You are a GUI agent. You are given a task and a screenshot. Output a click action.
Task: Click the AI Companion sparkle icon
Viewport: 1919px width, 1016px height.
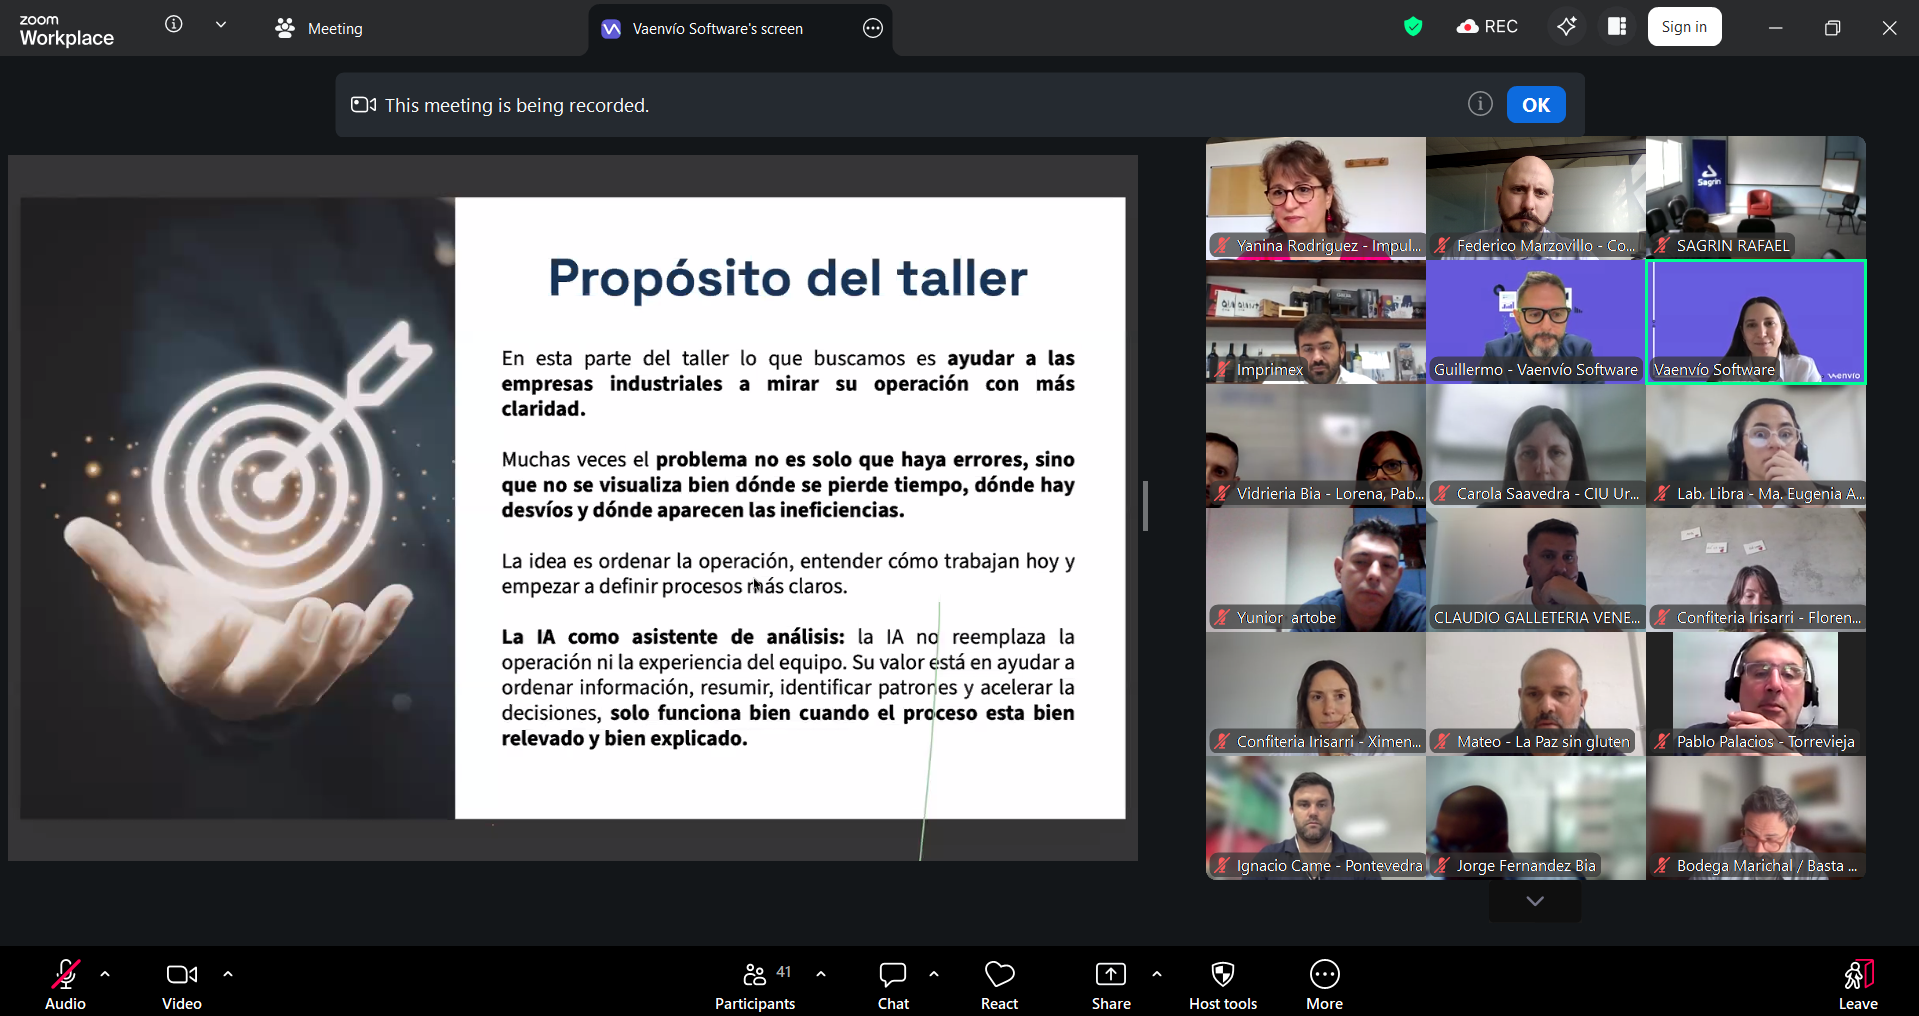(x=1566, y=27)
